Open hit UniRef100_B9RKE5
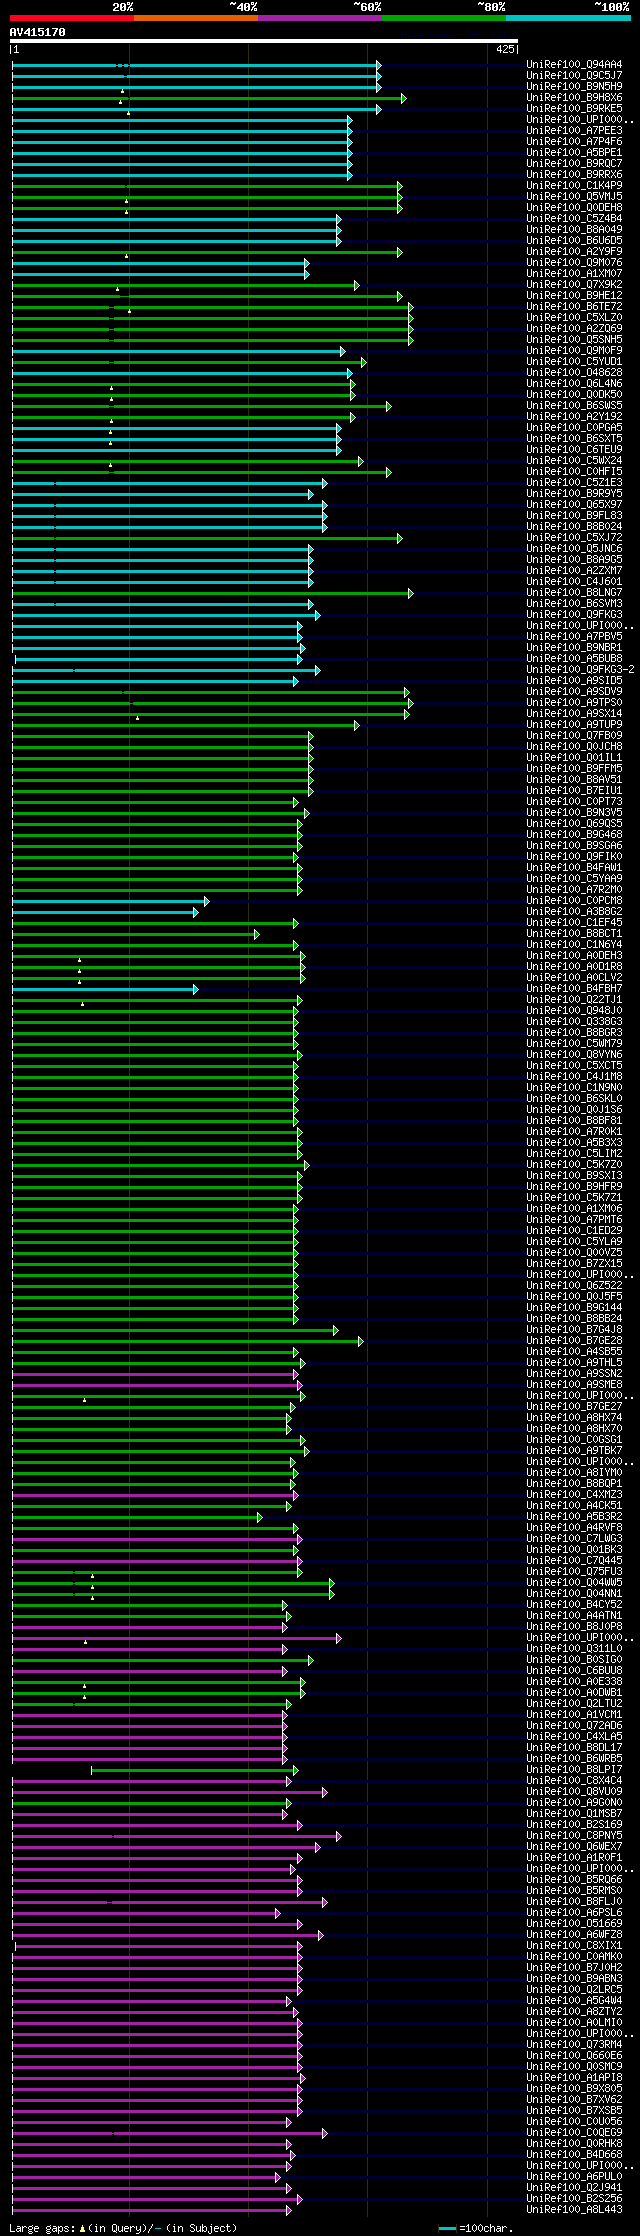 [x=574, y=109]
